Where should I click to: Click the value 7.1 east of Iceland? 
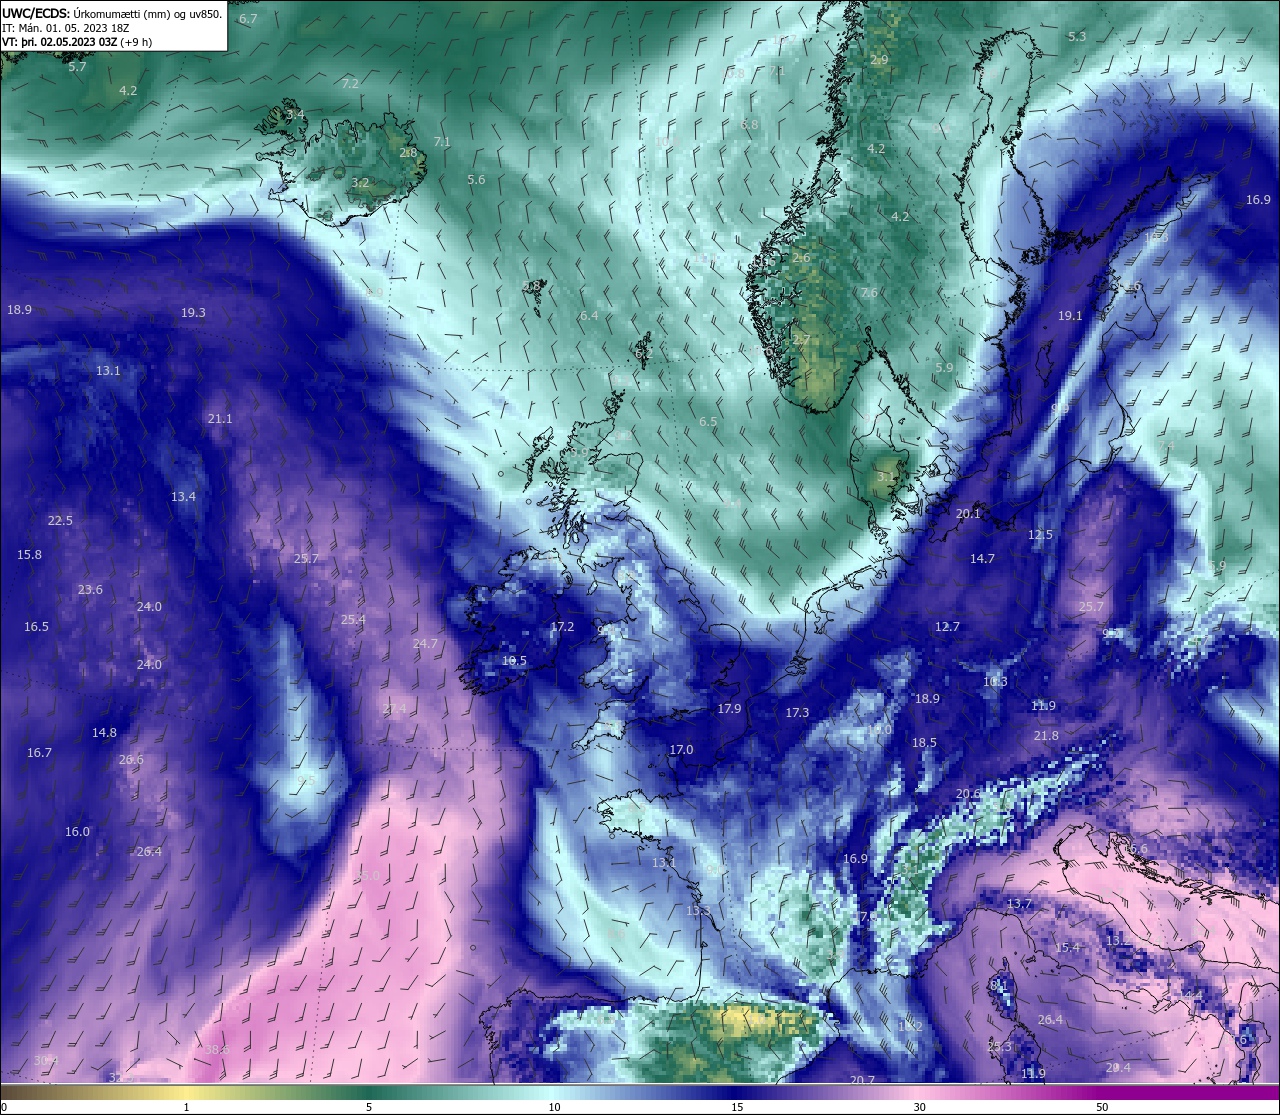pos(441,142)
